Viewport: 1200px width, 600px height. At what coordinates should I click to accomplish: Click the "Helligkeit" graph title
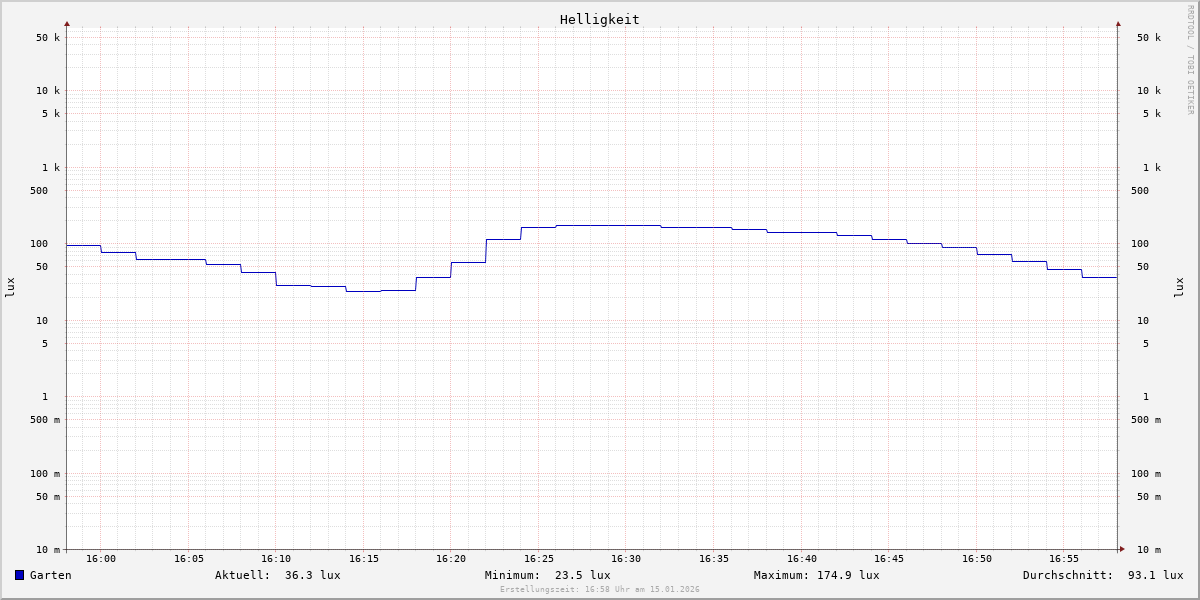point(599,19)
